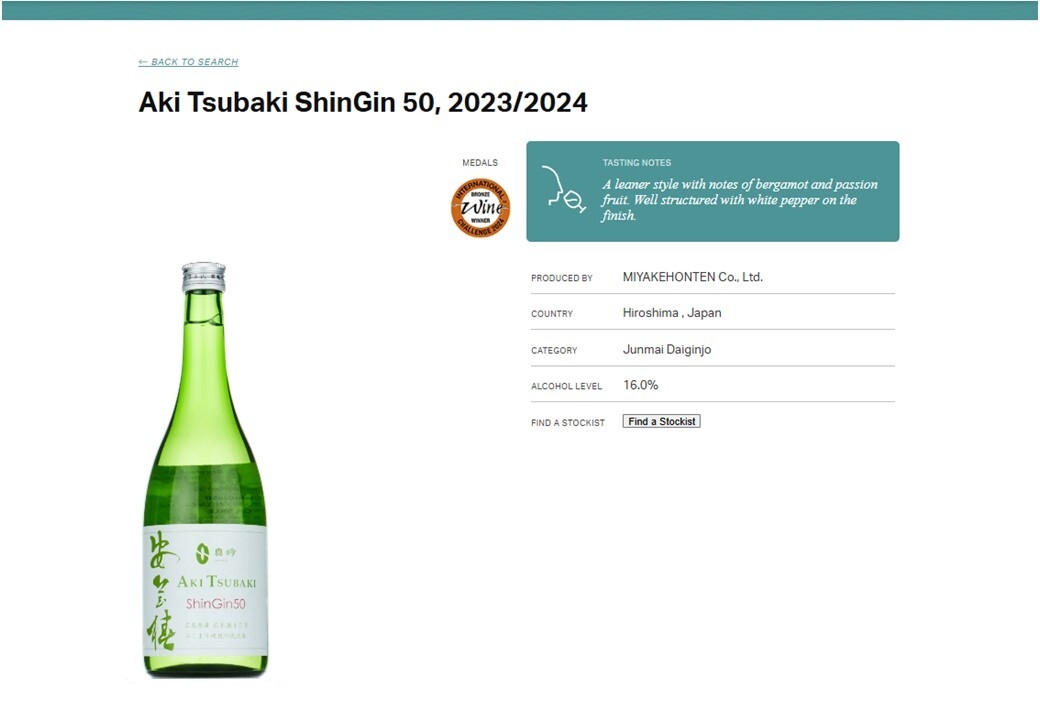Click the Tasting Notes heading
The width and height of the screenshot is (1040, 720).
(637, 162)
